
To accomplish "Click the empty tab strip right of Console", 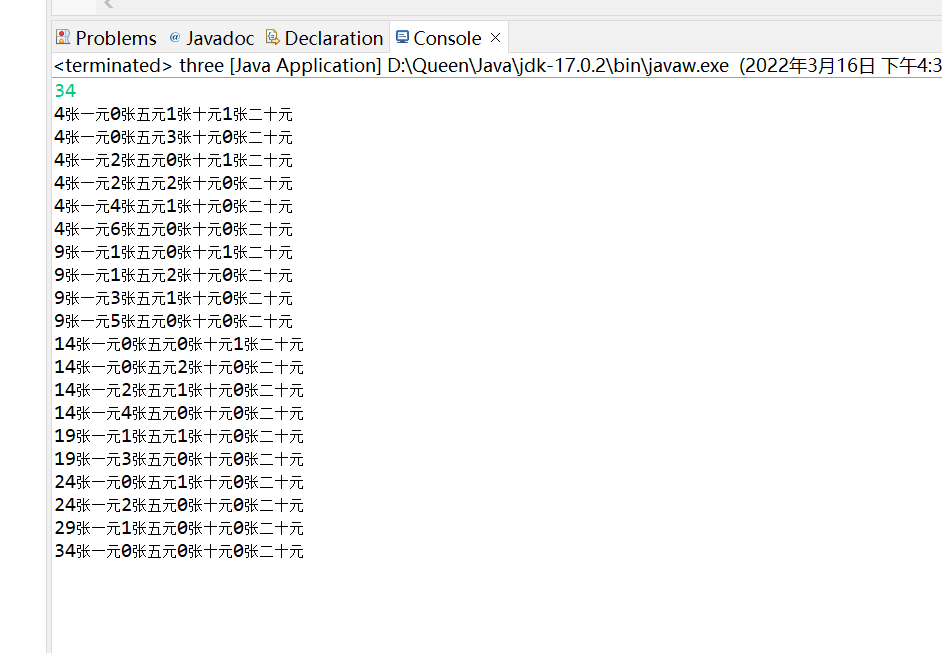I will click(700, 37).
